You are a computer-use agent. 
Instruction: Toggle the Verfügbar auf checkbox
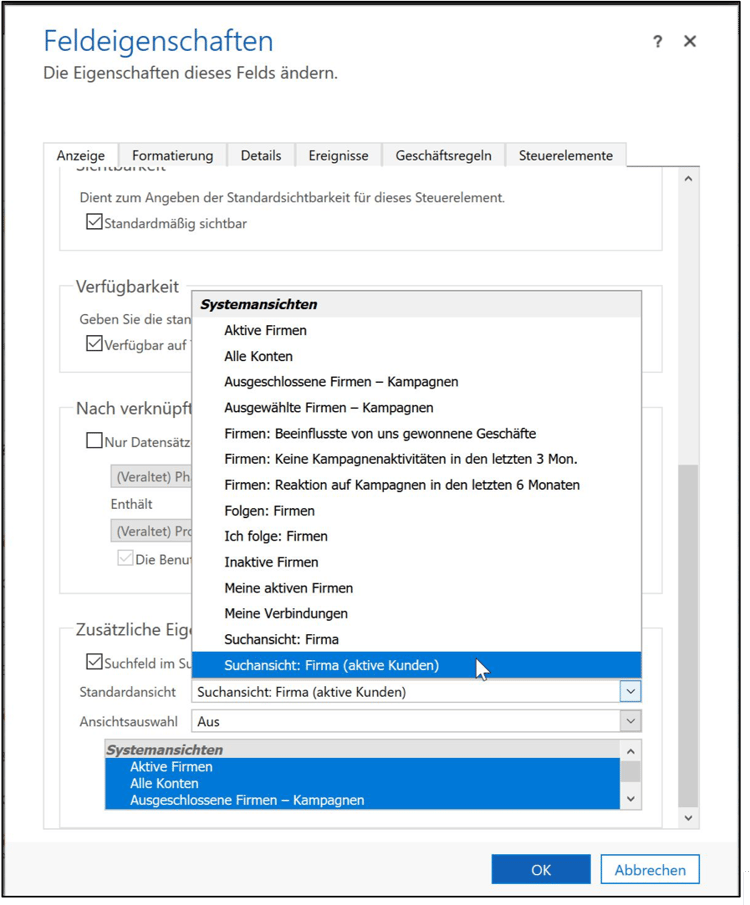(94, 343)
